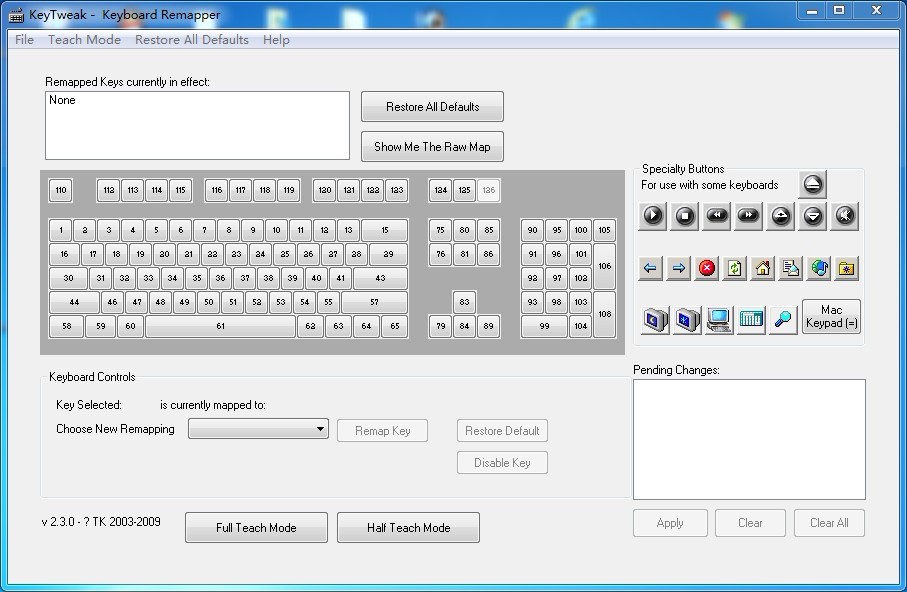Viewport: 907px width, 592px height.
Task: Click the magnifier Search specialty button
Action: click(x=782, y=319)
